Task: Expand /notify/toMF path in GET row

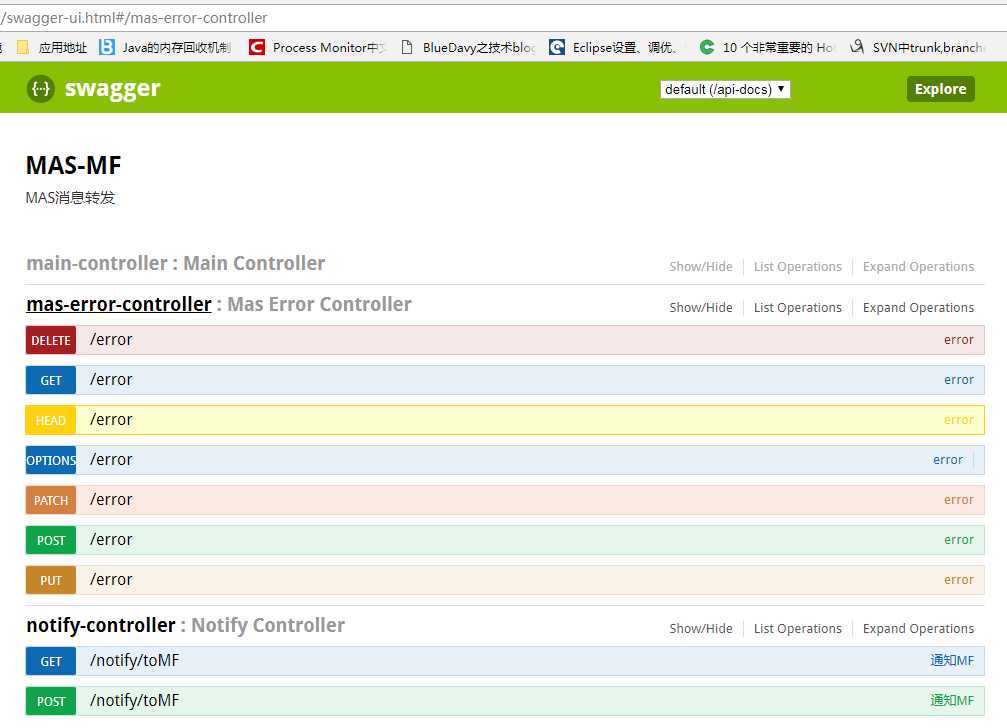Action: [134, 660]
